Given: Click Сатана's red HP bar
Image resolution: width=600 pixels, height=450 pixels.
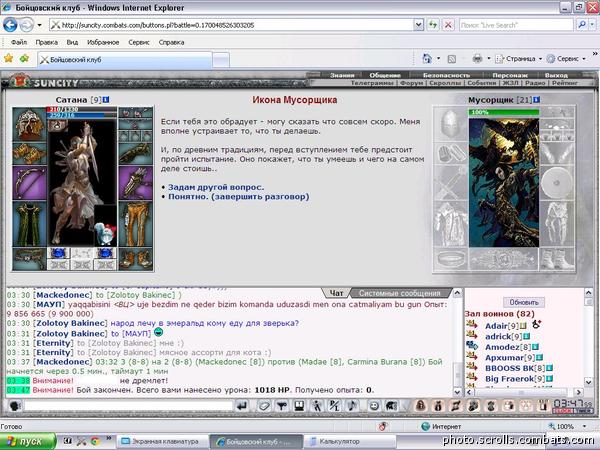Looking at the screenshot, I should tap(82, 109).
